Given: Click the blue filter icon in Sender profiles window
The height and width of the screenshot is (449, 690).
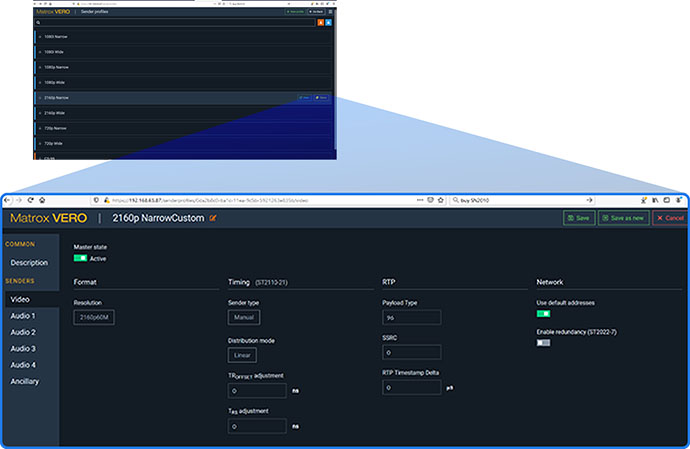Looking at the screenshot, I should coord(328,22).
